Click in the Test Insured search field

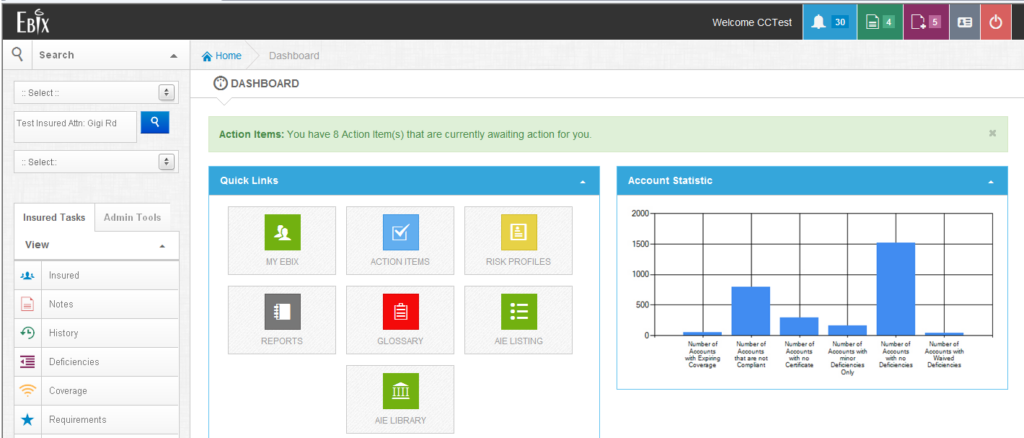(x=75, y=127)
